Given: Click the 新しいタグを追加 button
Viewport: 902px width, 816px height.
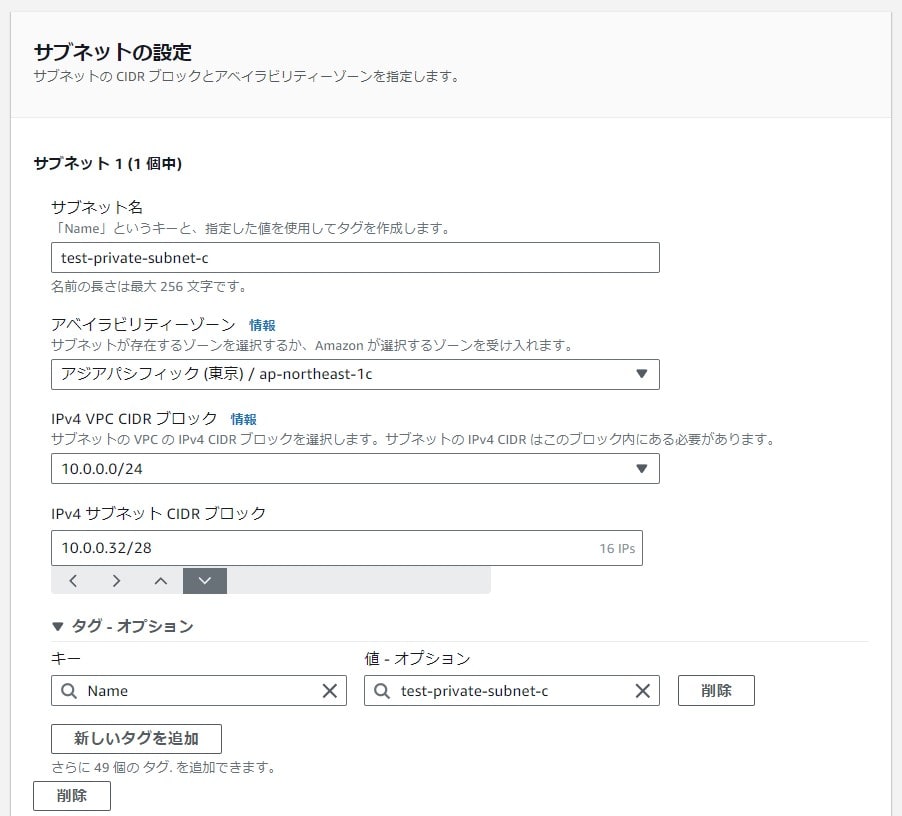Looking at the screenshot, I should pos(136,738).
